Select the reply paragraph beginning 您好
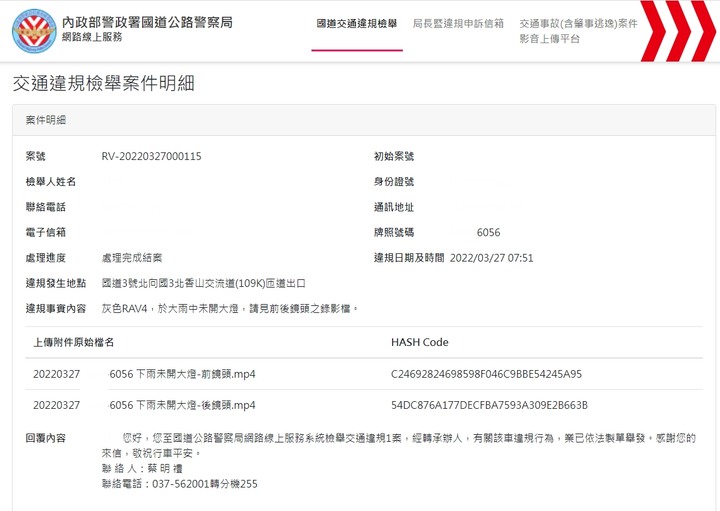This screenshot has width=720, height=511. point(399,446)
